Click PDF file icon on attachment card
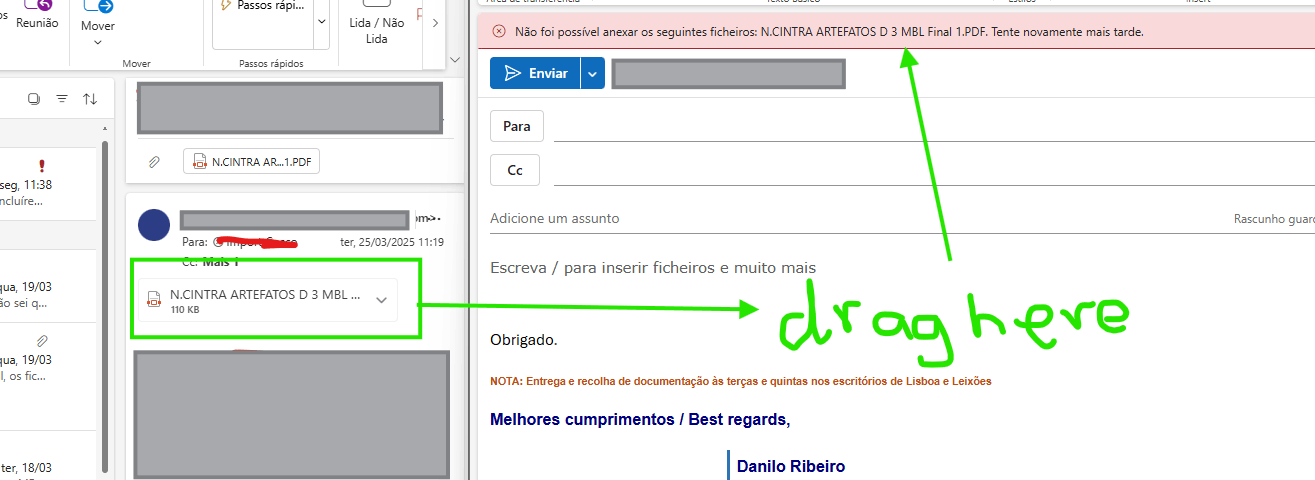This screenshot has height=480, width=1315. click(154, 300)
